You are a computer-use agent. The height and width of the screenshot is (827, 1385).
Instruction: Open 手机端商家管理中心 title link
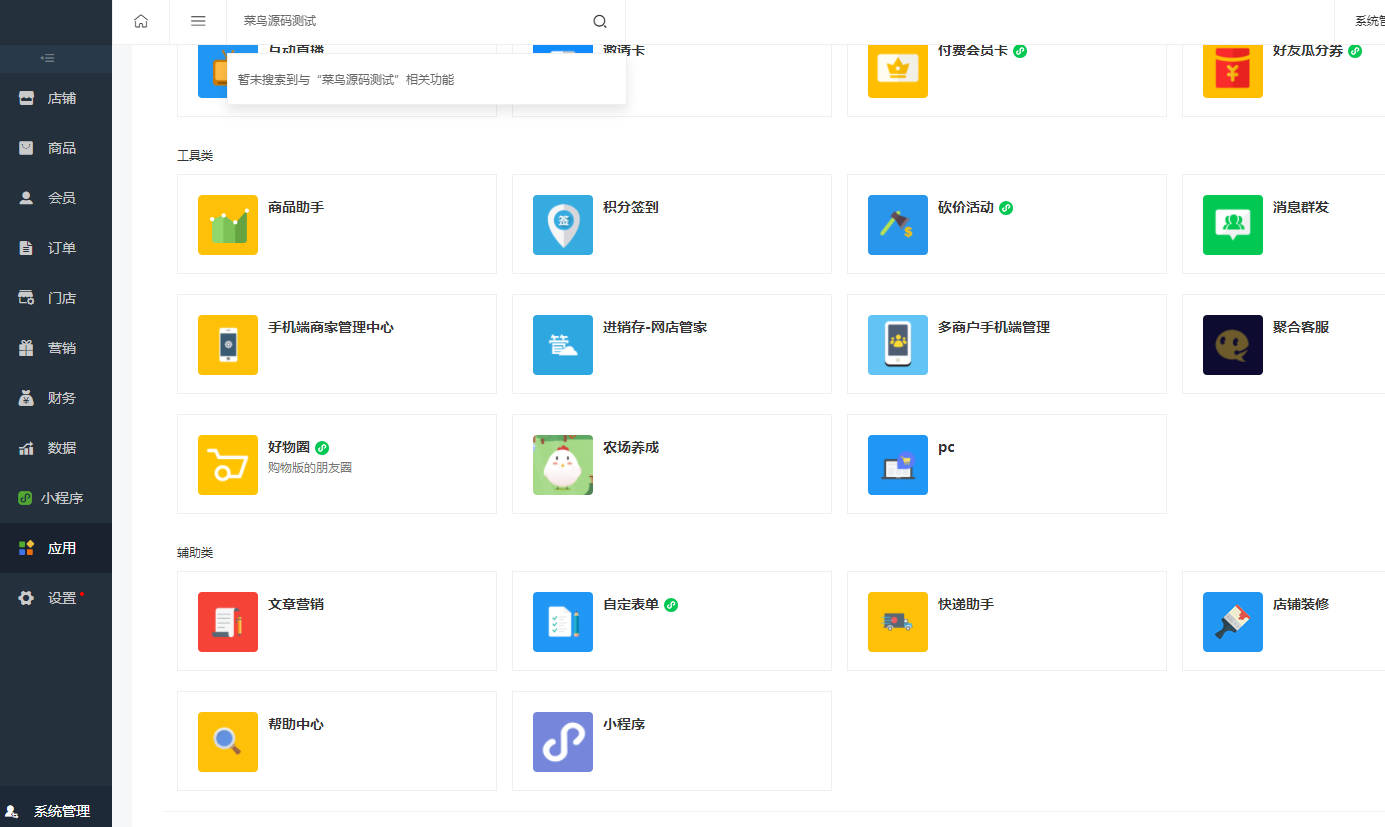point(331,327)
